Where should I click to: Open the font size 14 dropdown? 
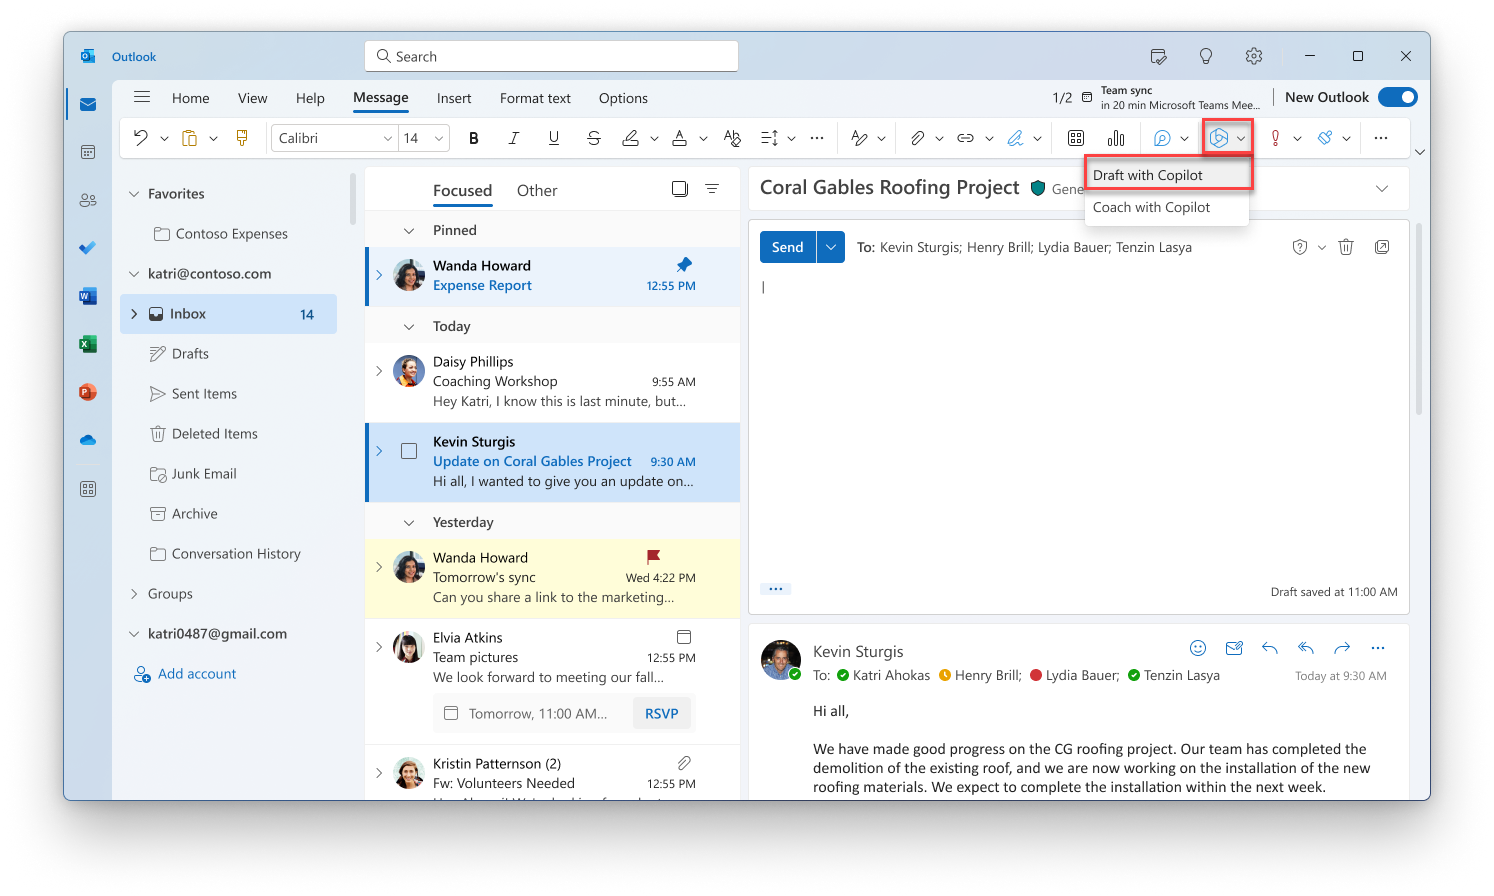(438, 139)
